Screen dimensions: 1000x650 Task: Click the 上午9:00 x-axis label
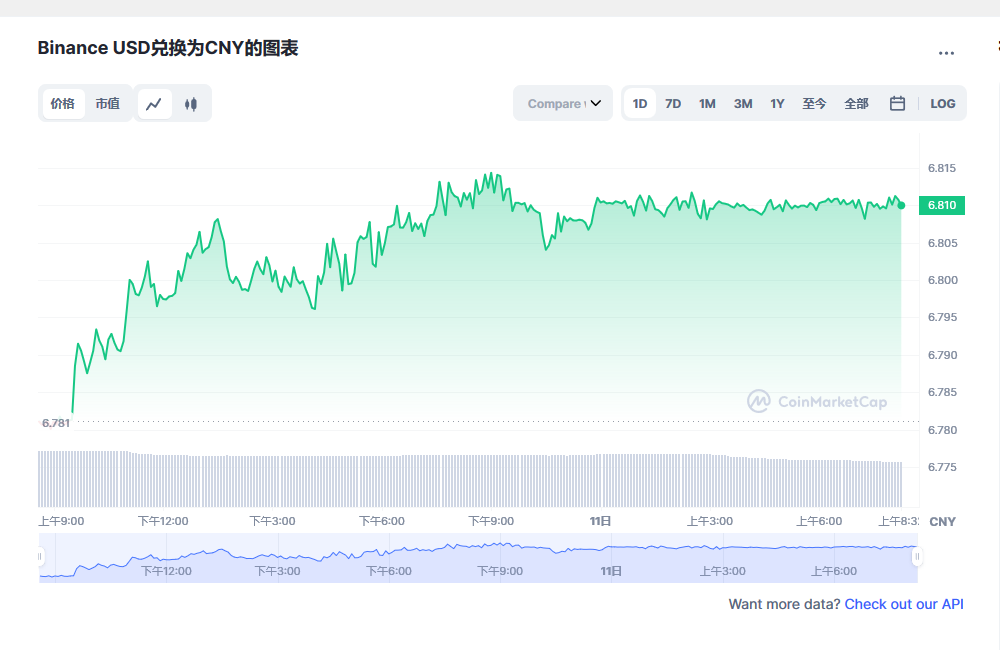point(61,521)
